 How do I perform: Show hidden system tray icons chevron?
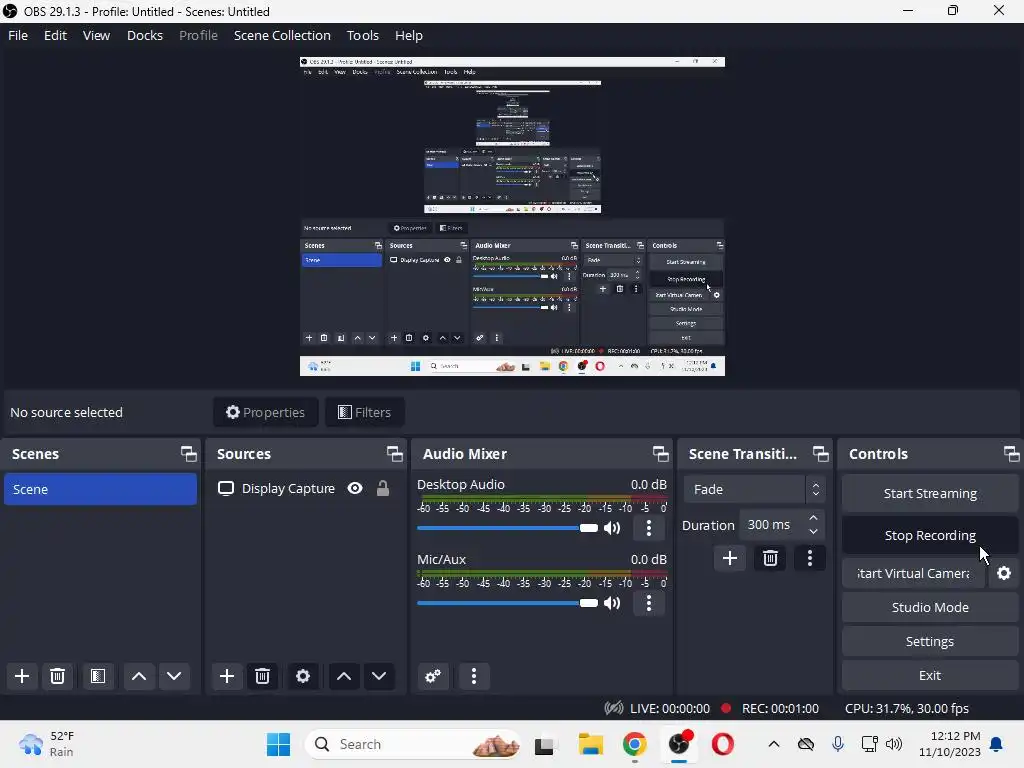coord(774,744)
